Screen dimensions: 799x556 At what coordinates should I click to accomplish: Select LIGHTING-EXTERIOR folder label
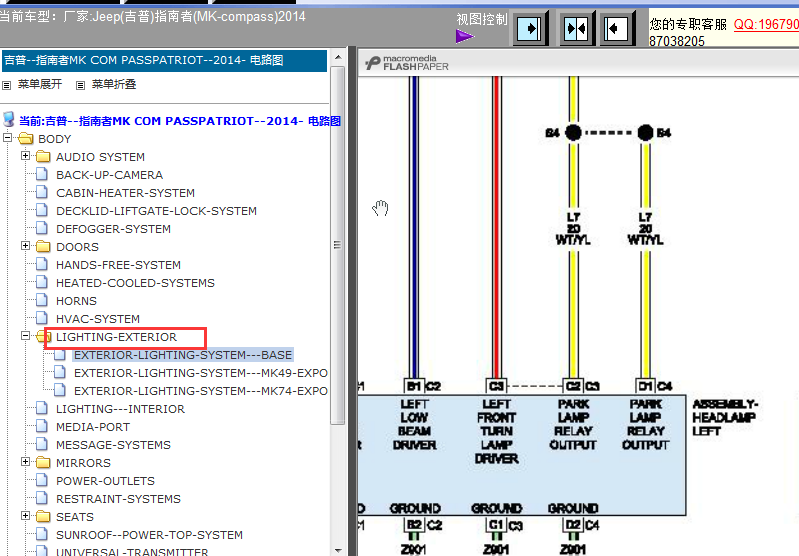[116, 337]
